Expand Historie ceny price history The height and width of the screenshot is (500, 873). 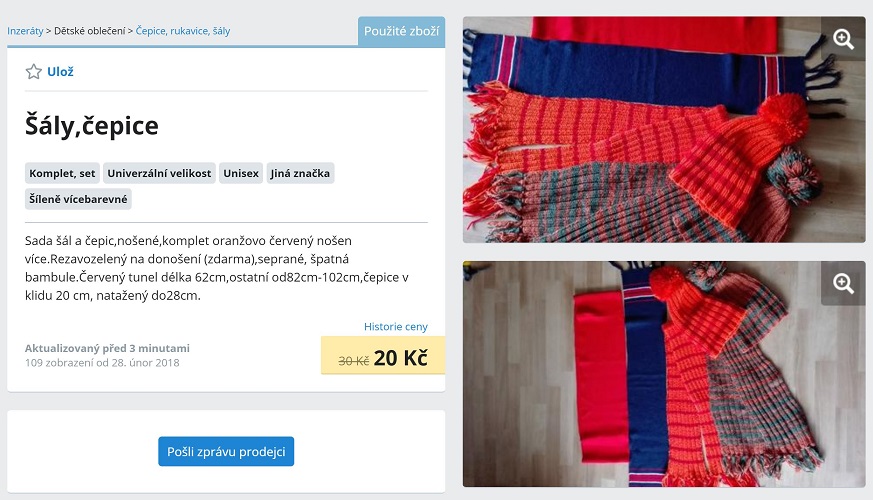click(396, 326)
